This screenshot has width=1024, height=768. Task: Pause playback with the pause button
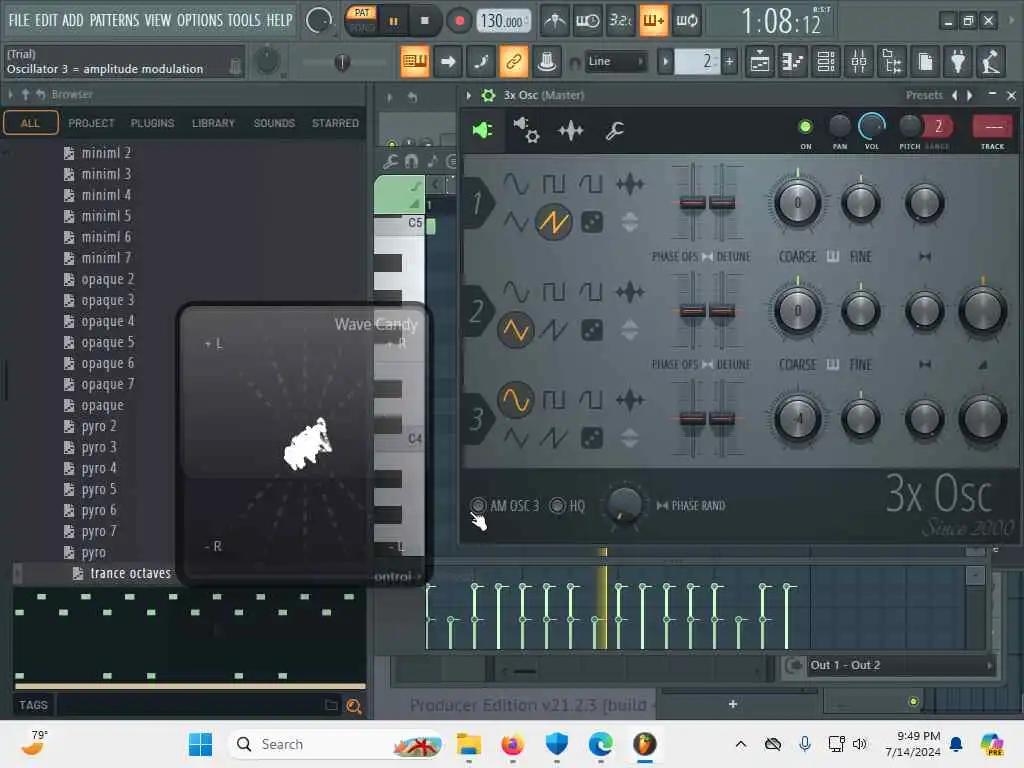393,21
